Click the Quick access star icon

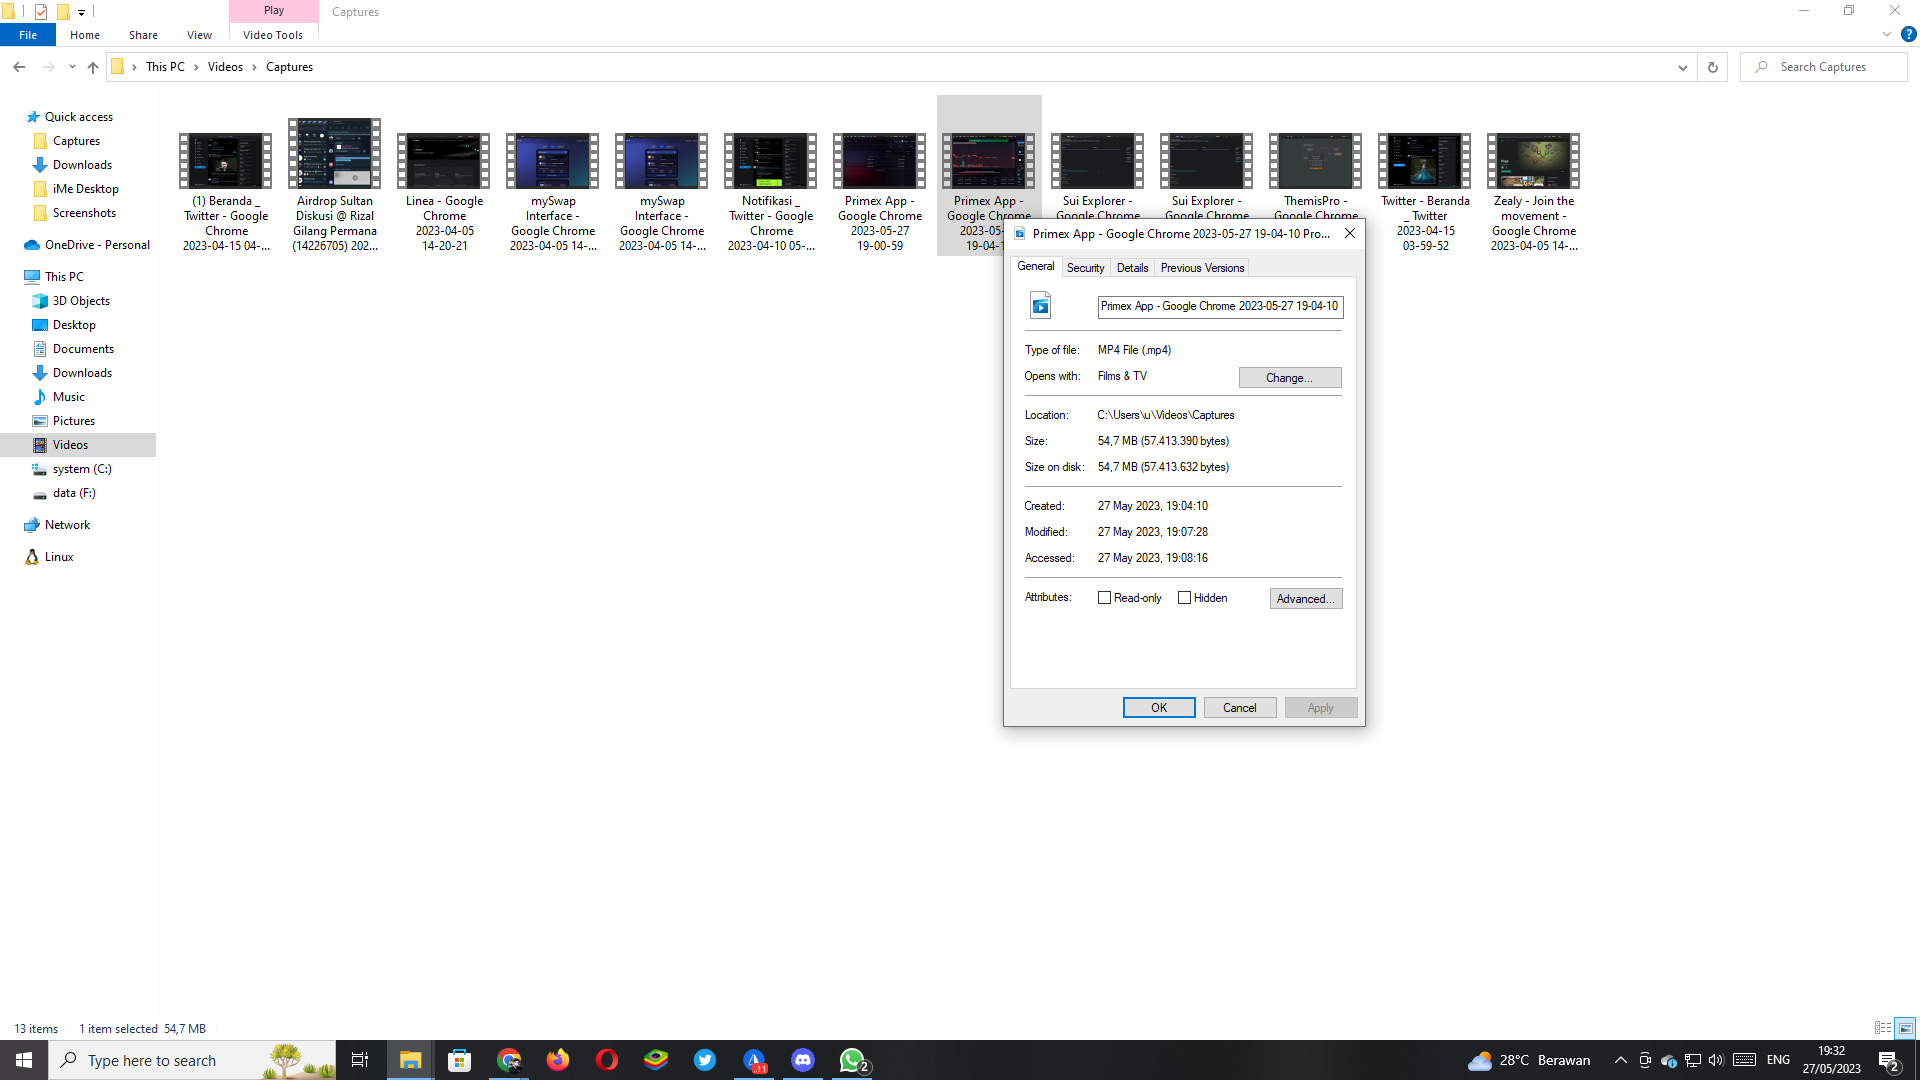coord(32,117)
